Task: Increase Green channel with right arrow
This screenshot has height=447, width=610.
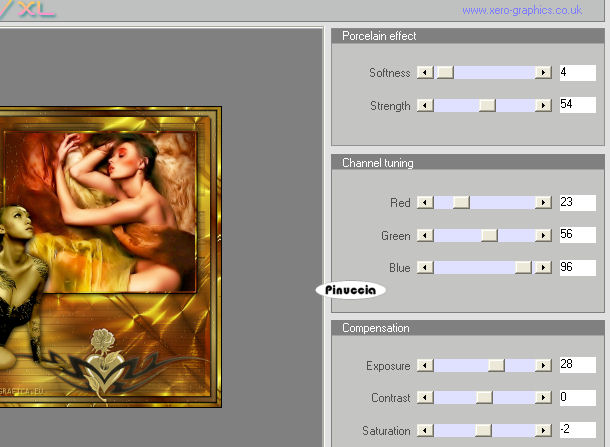Action: pos(543,235)
